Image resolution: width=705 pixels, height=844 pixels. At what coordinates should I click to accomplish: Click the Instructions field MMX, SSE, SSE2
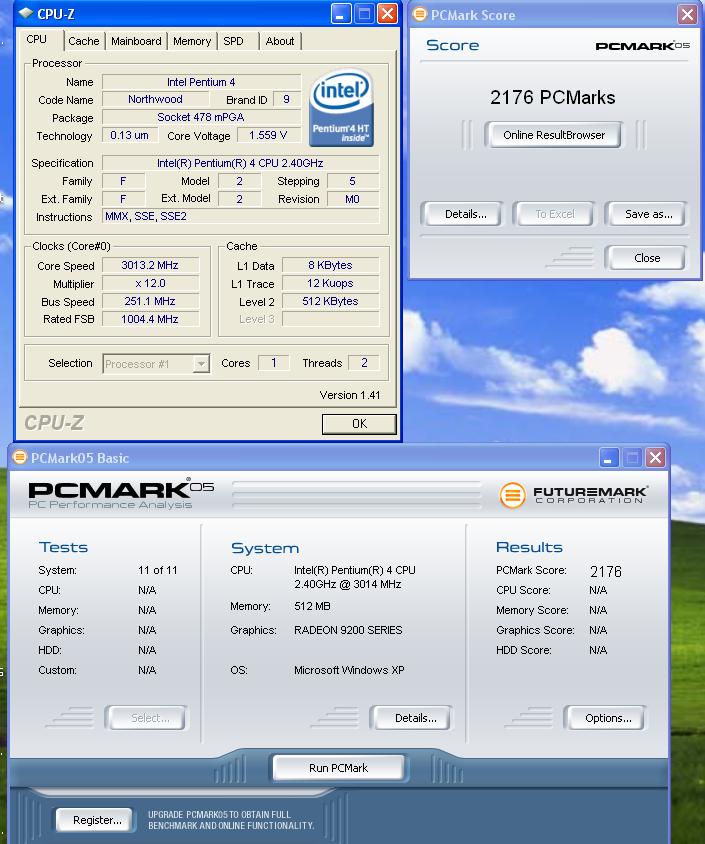coord(240,216)
